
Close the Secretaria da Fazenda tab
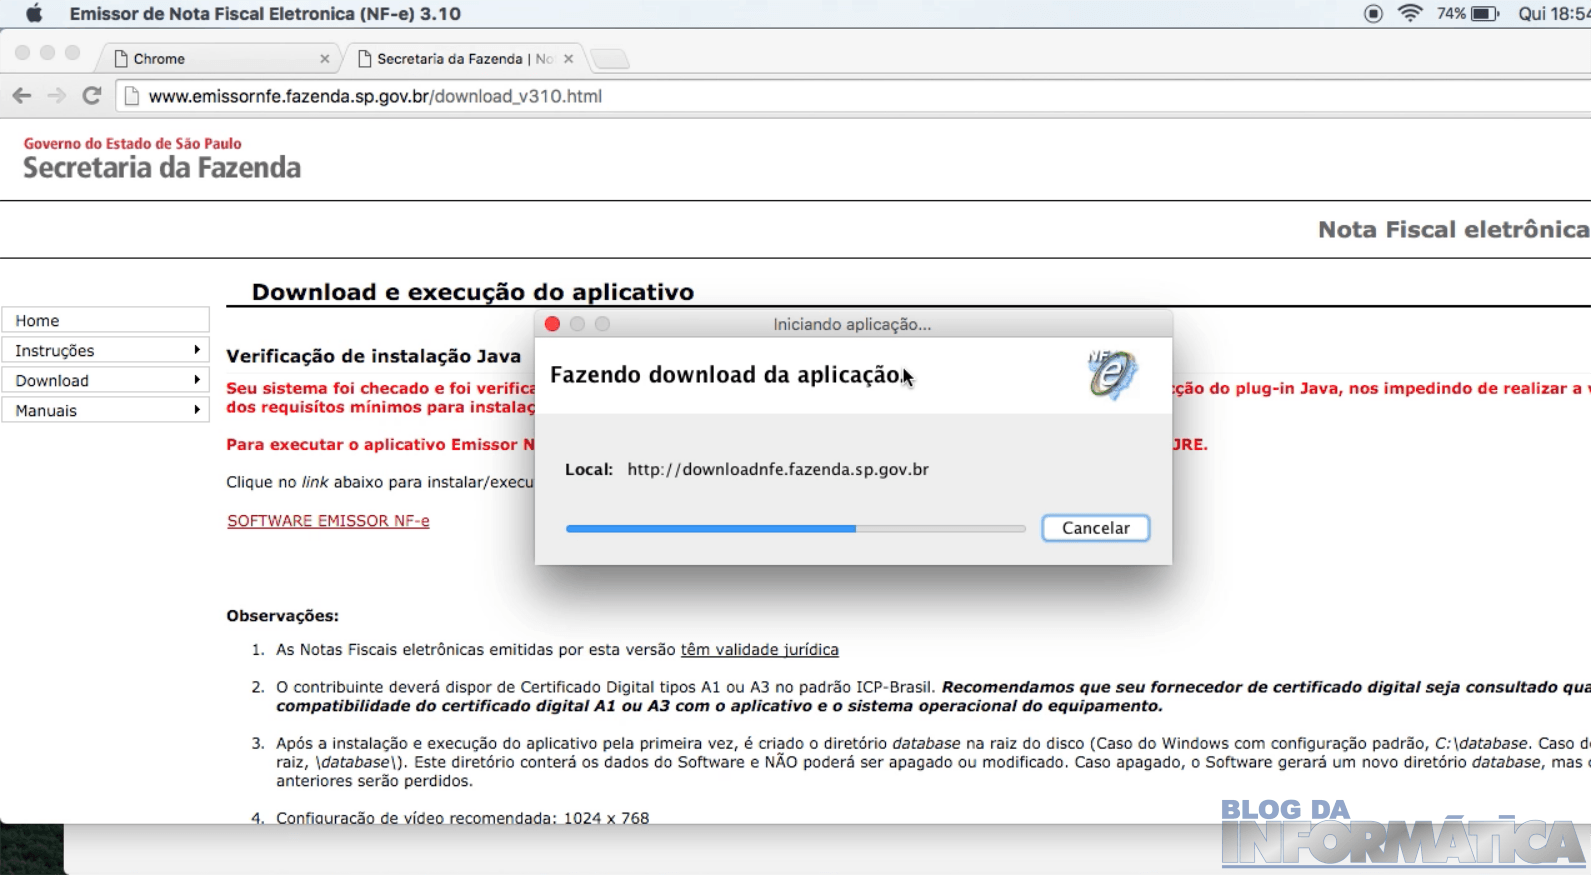tap(569, 59)
